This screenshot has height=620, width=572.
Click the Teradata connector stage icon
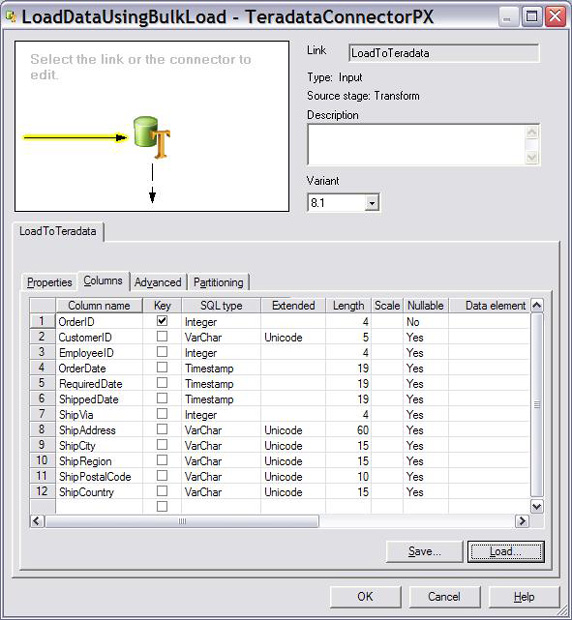point(151,137)
